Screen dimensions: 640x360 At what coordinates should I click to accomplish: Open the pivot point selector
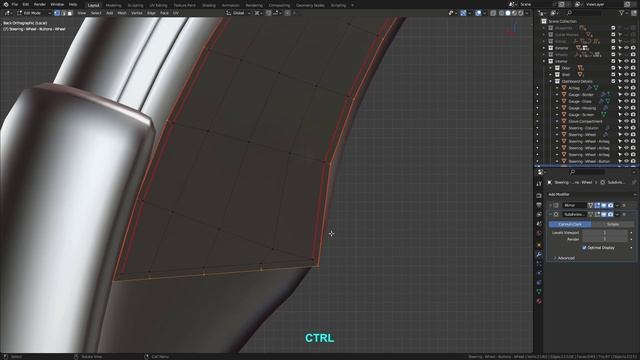[258, 13]
